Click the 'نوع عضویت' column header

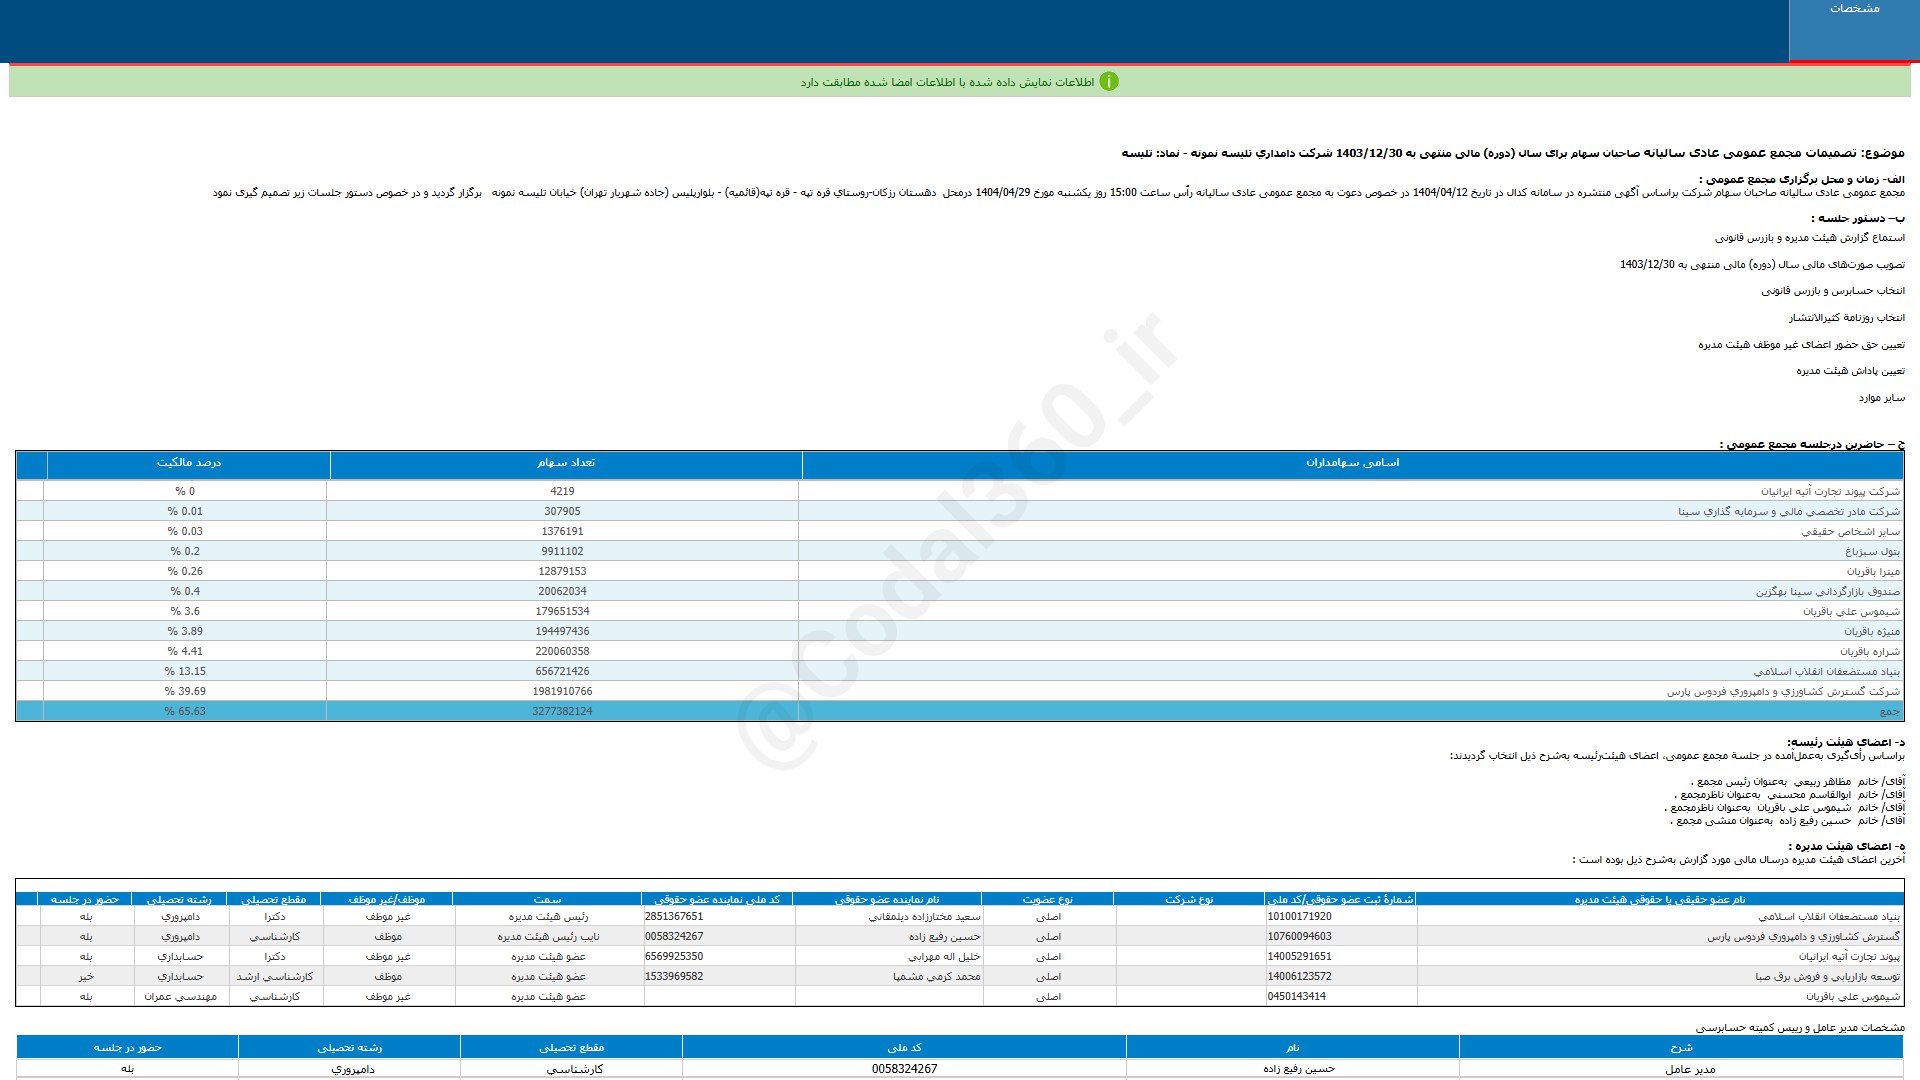tap(1048, 899)
